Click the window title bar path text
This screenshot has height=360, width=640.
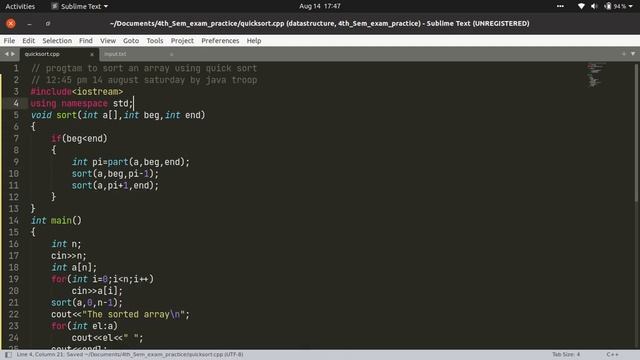pyautogui.click(x=319, y=24)
